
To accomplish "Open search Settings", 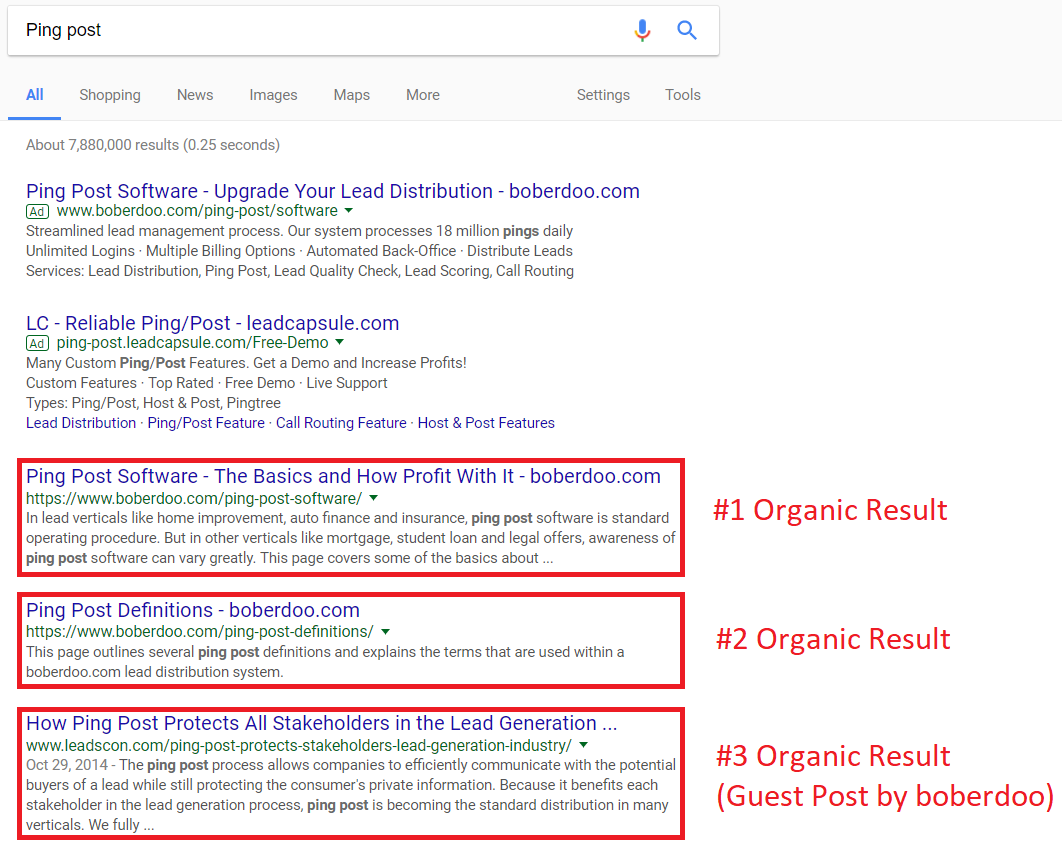I will (x=603, y=95).
